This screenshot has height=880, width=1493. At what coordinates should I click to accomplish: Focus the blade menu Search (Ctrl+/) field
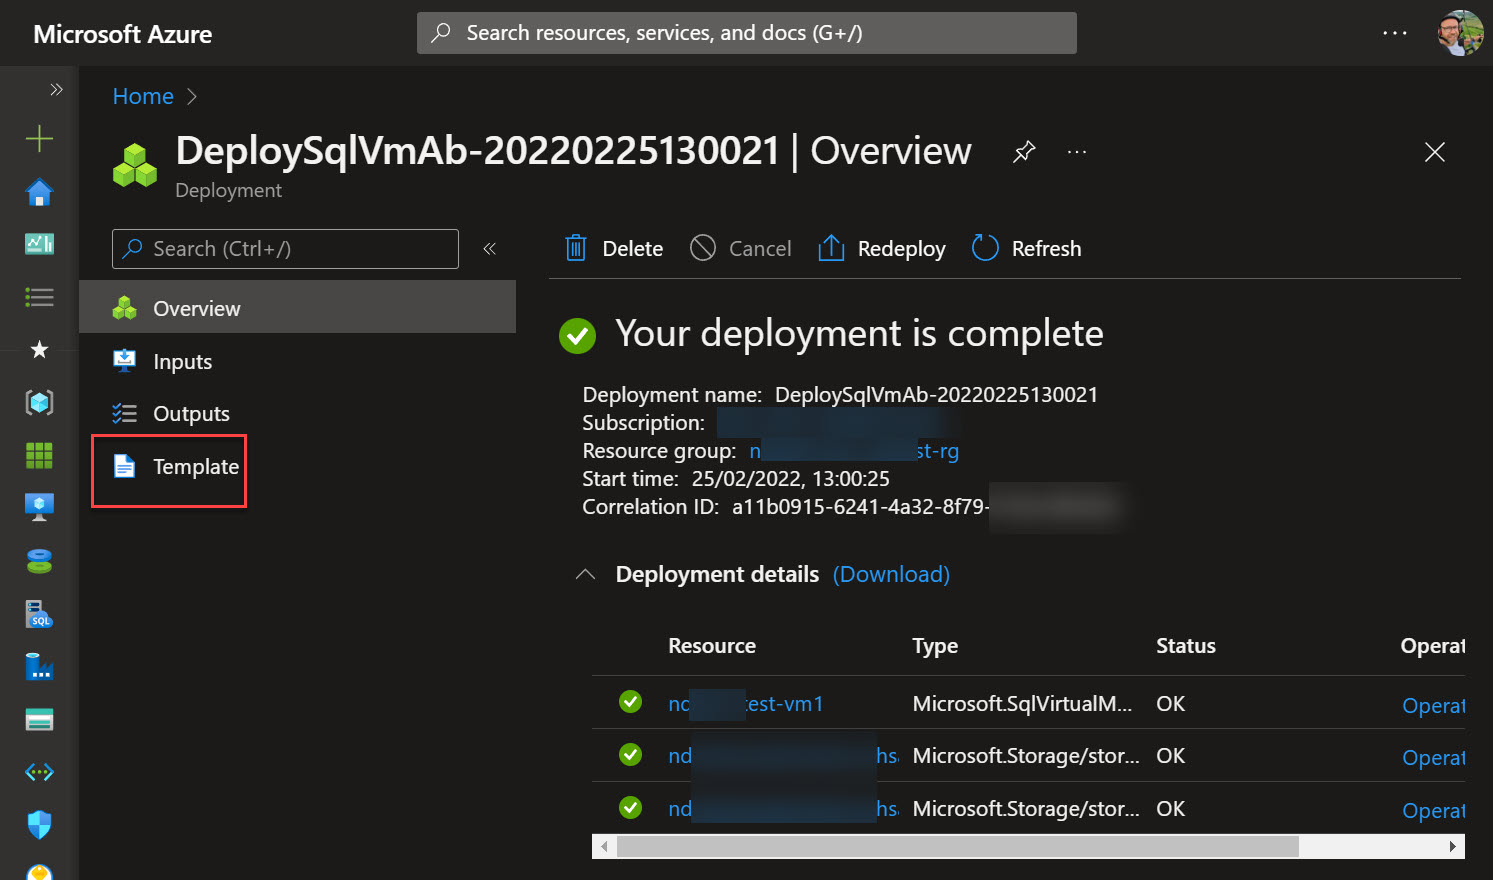[x=285, y=249]
